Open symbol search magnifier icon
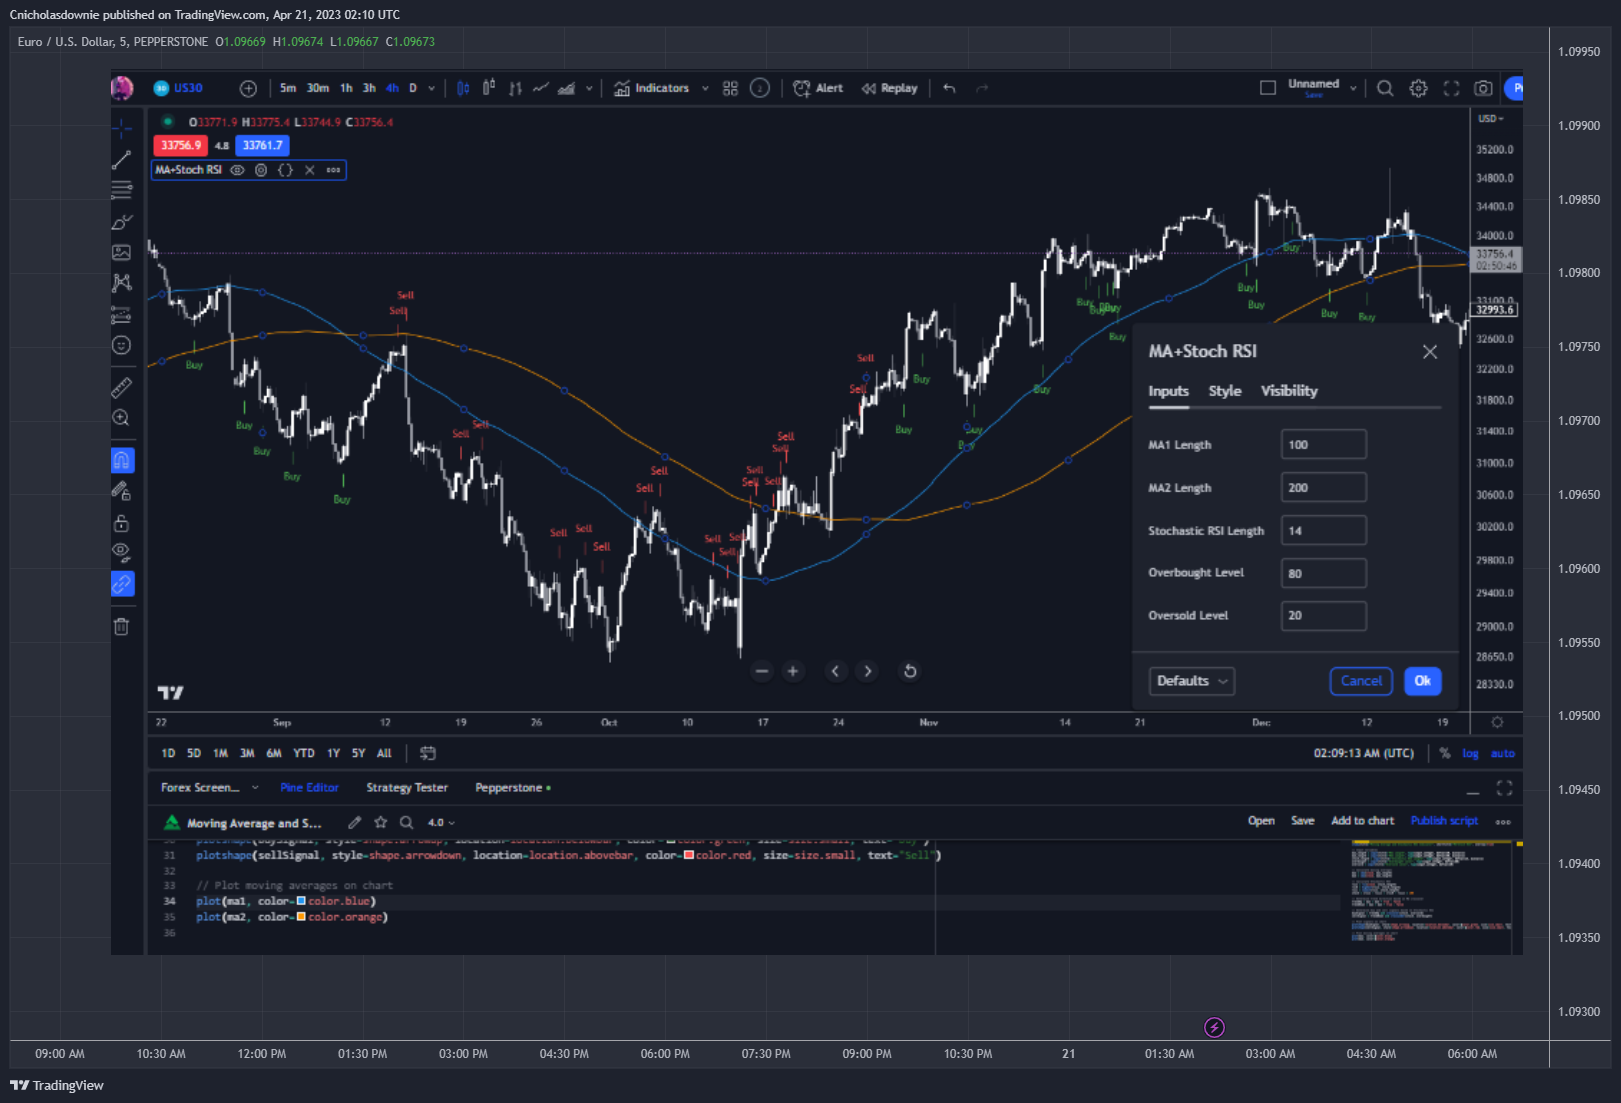 coord(1385,88)
